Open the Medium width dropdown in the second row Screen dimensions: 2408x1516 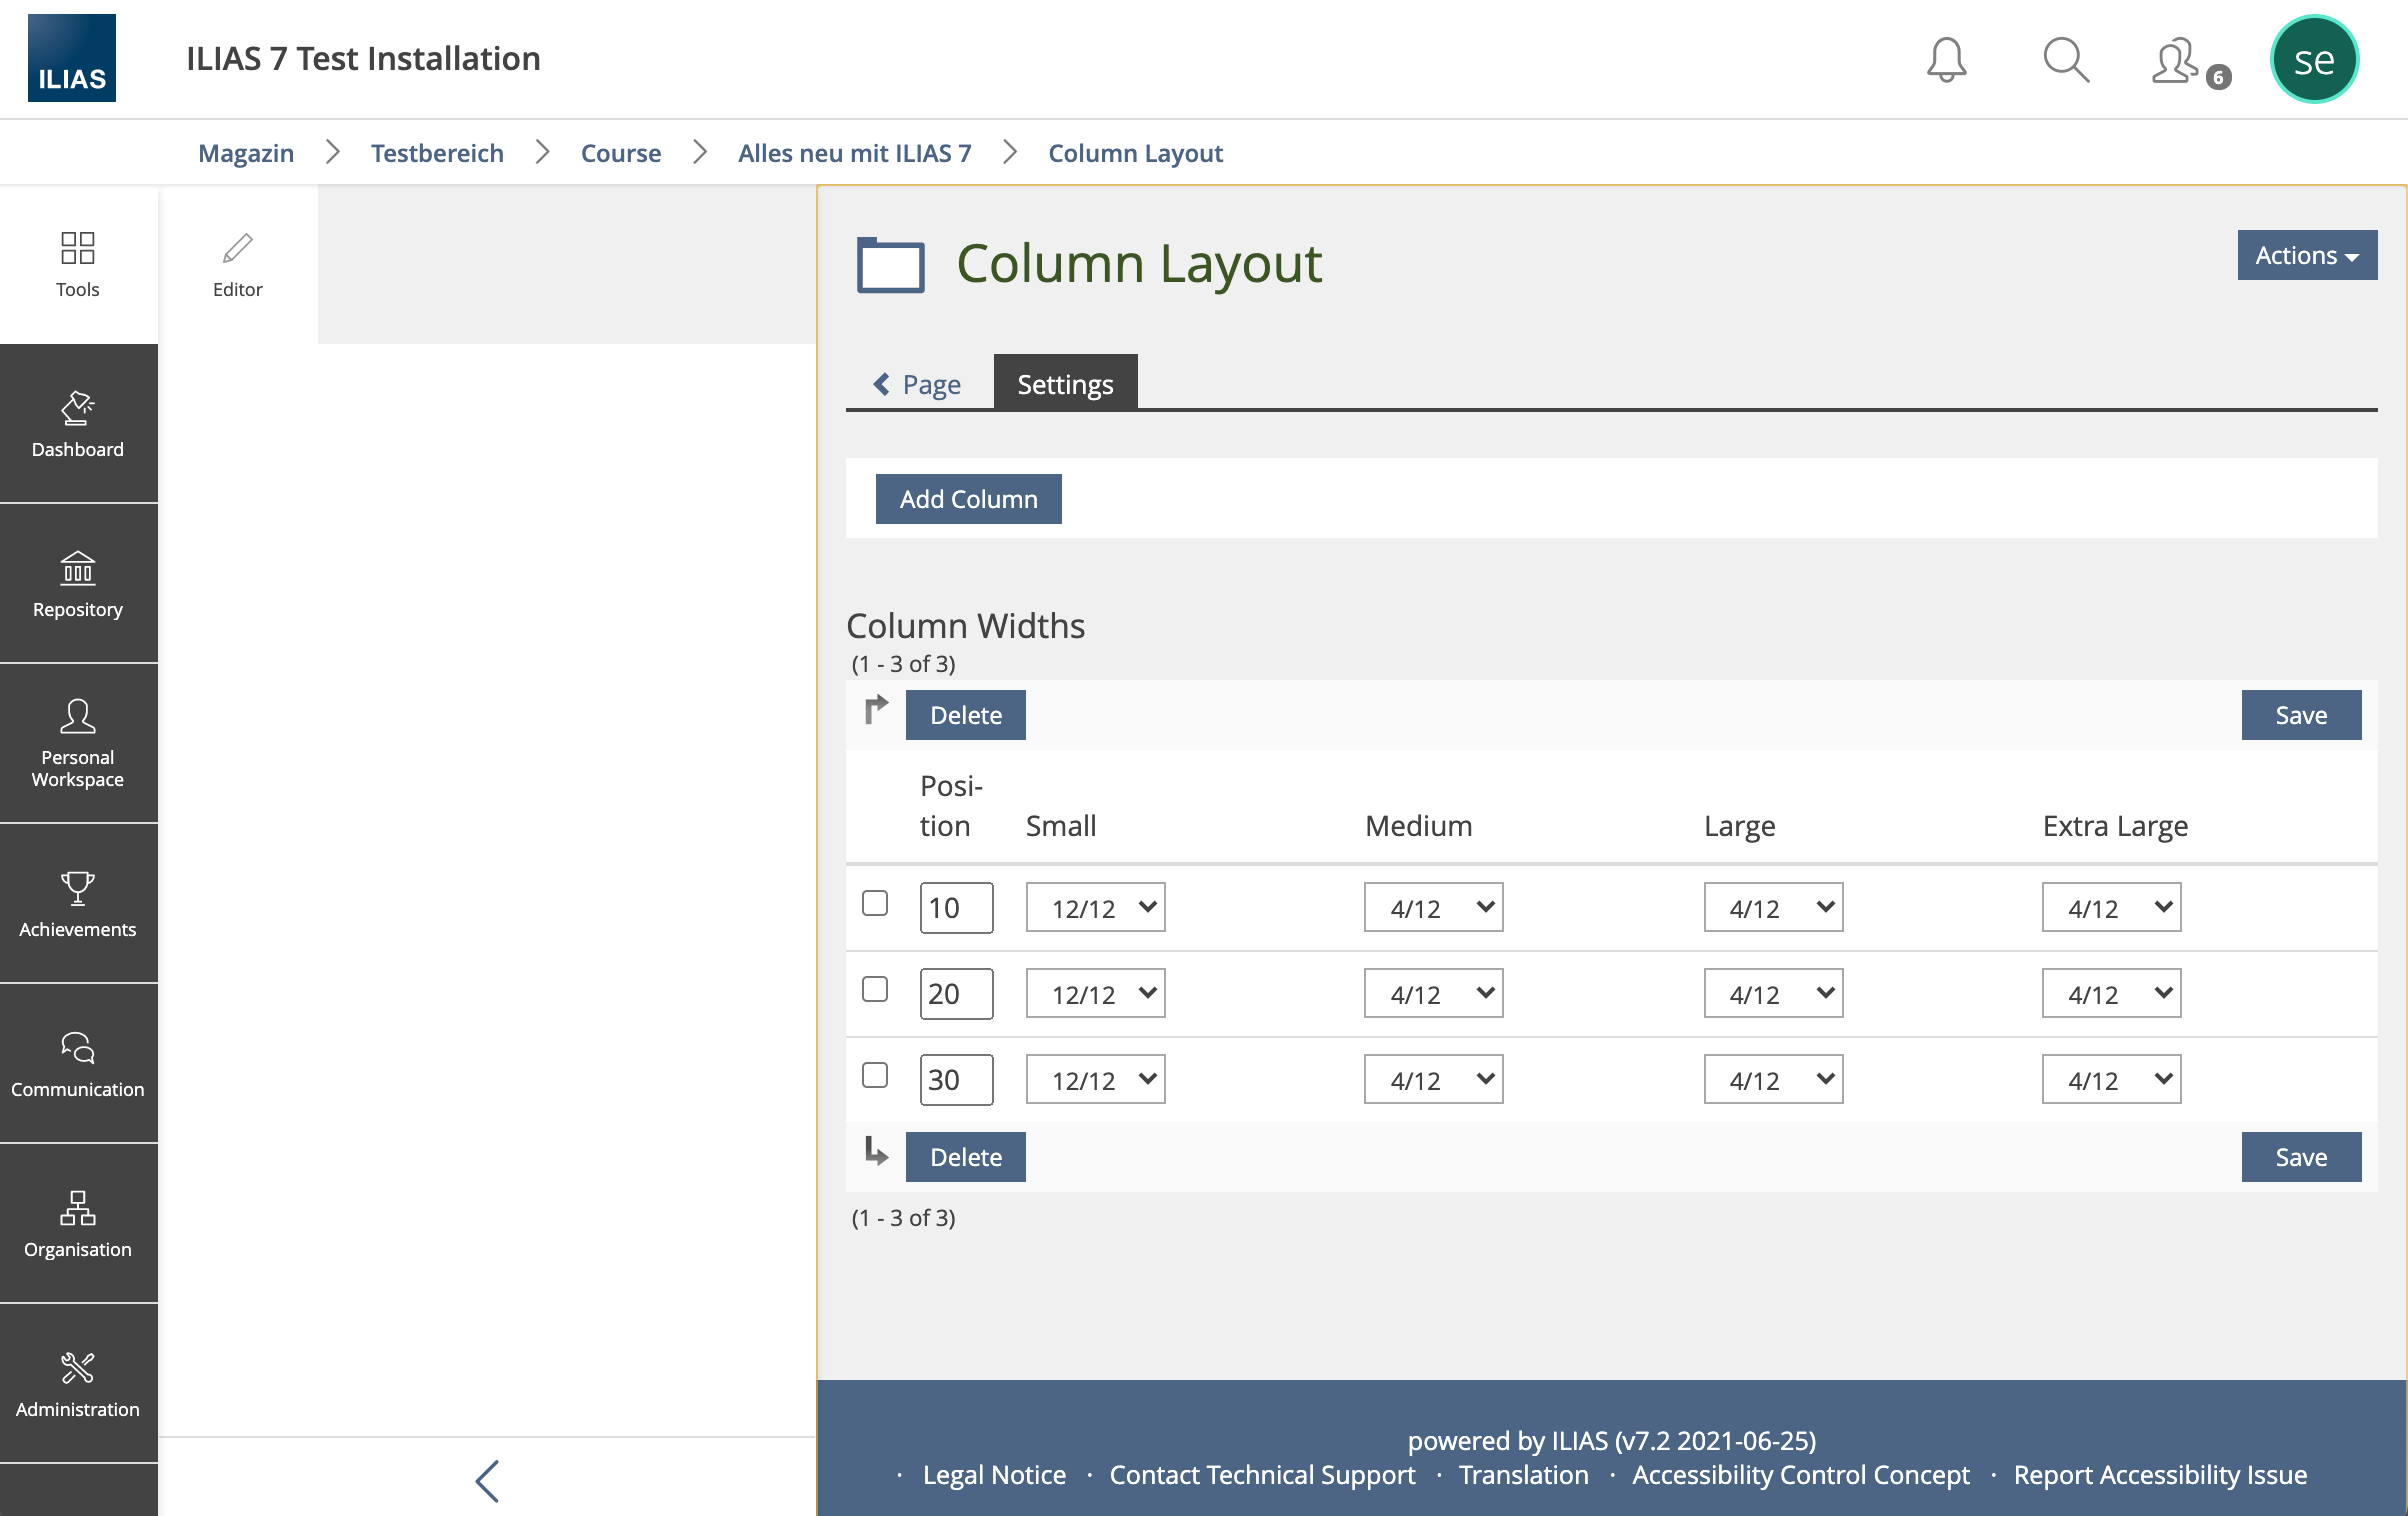point(1433,994)
